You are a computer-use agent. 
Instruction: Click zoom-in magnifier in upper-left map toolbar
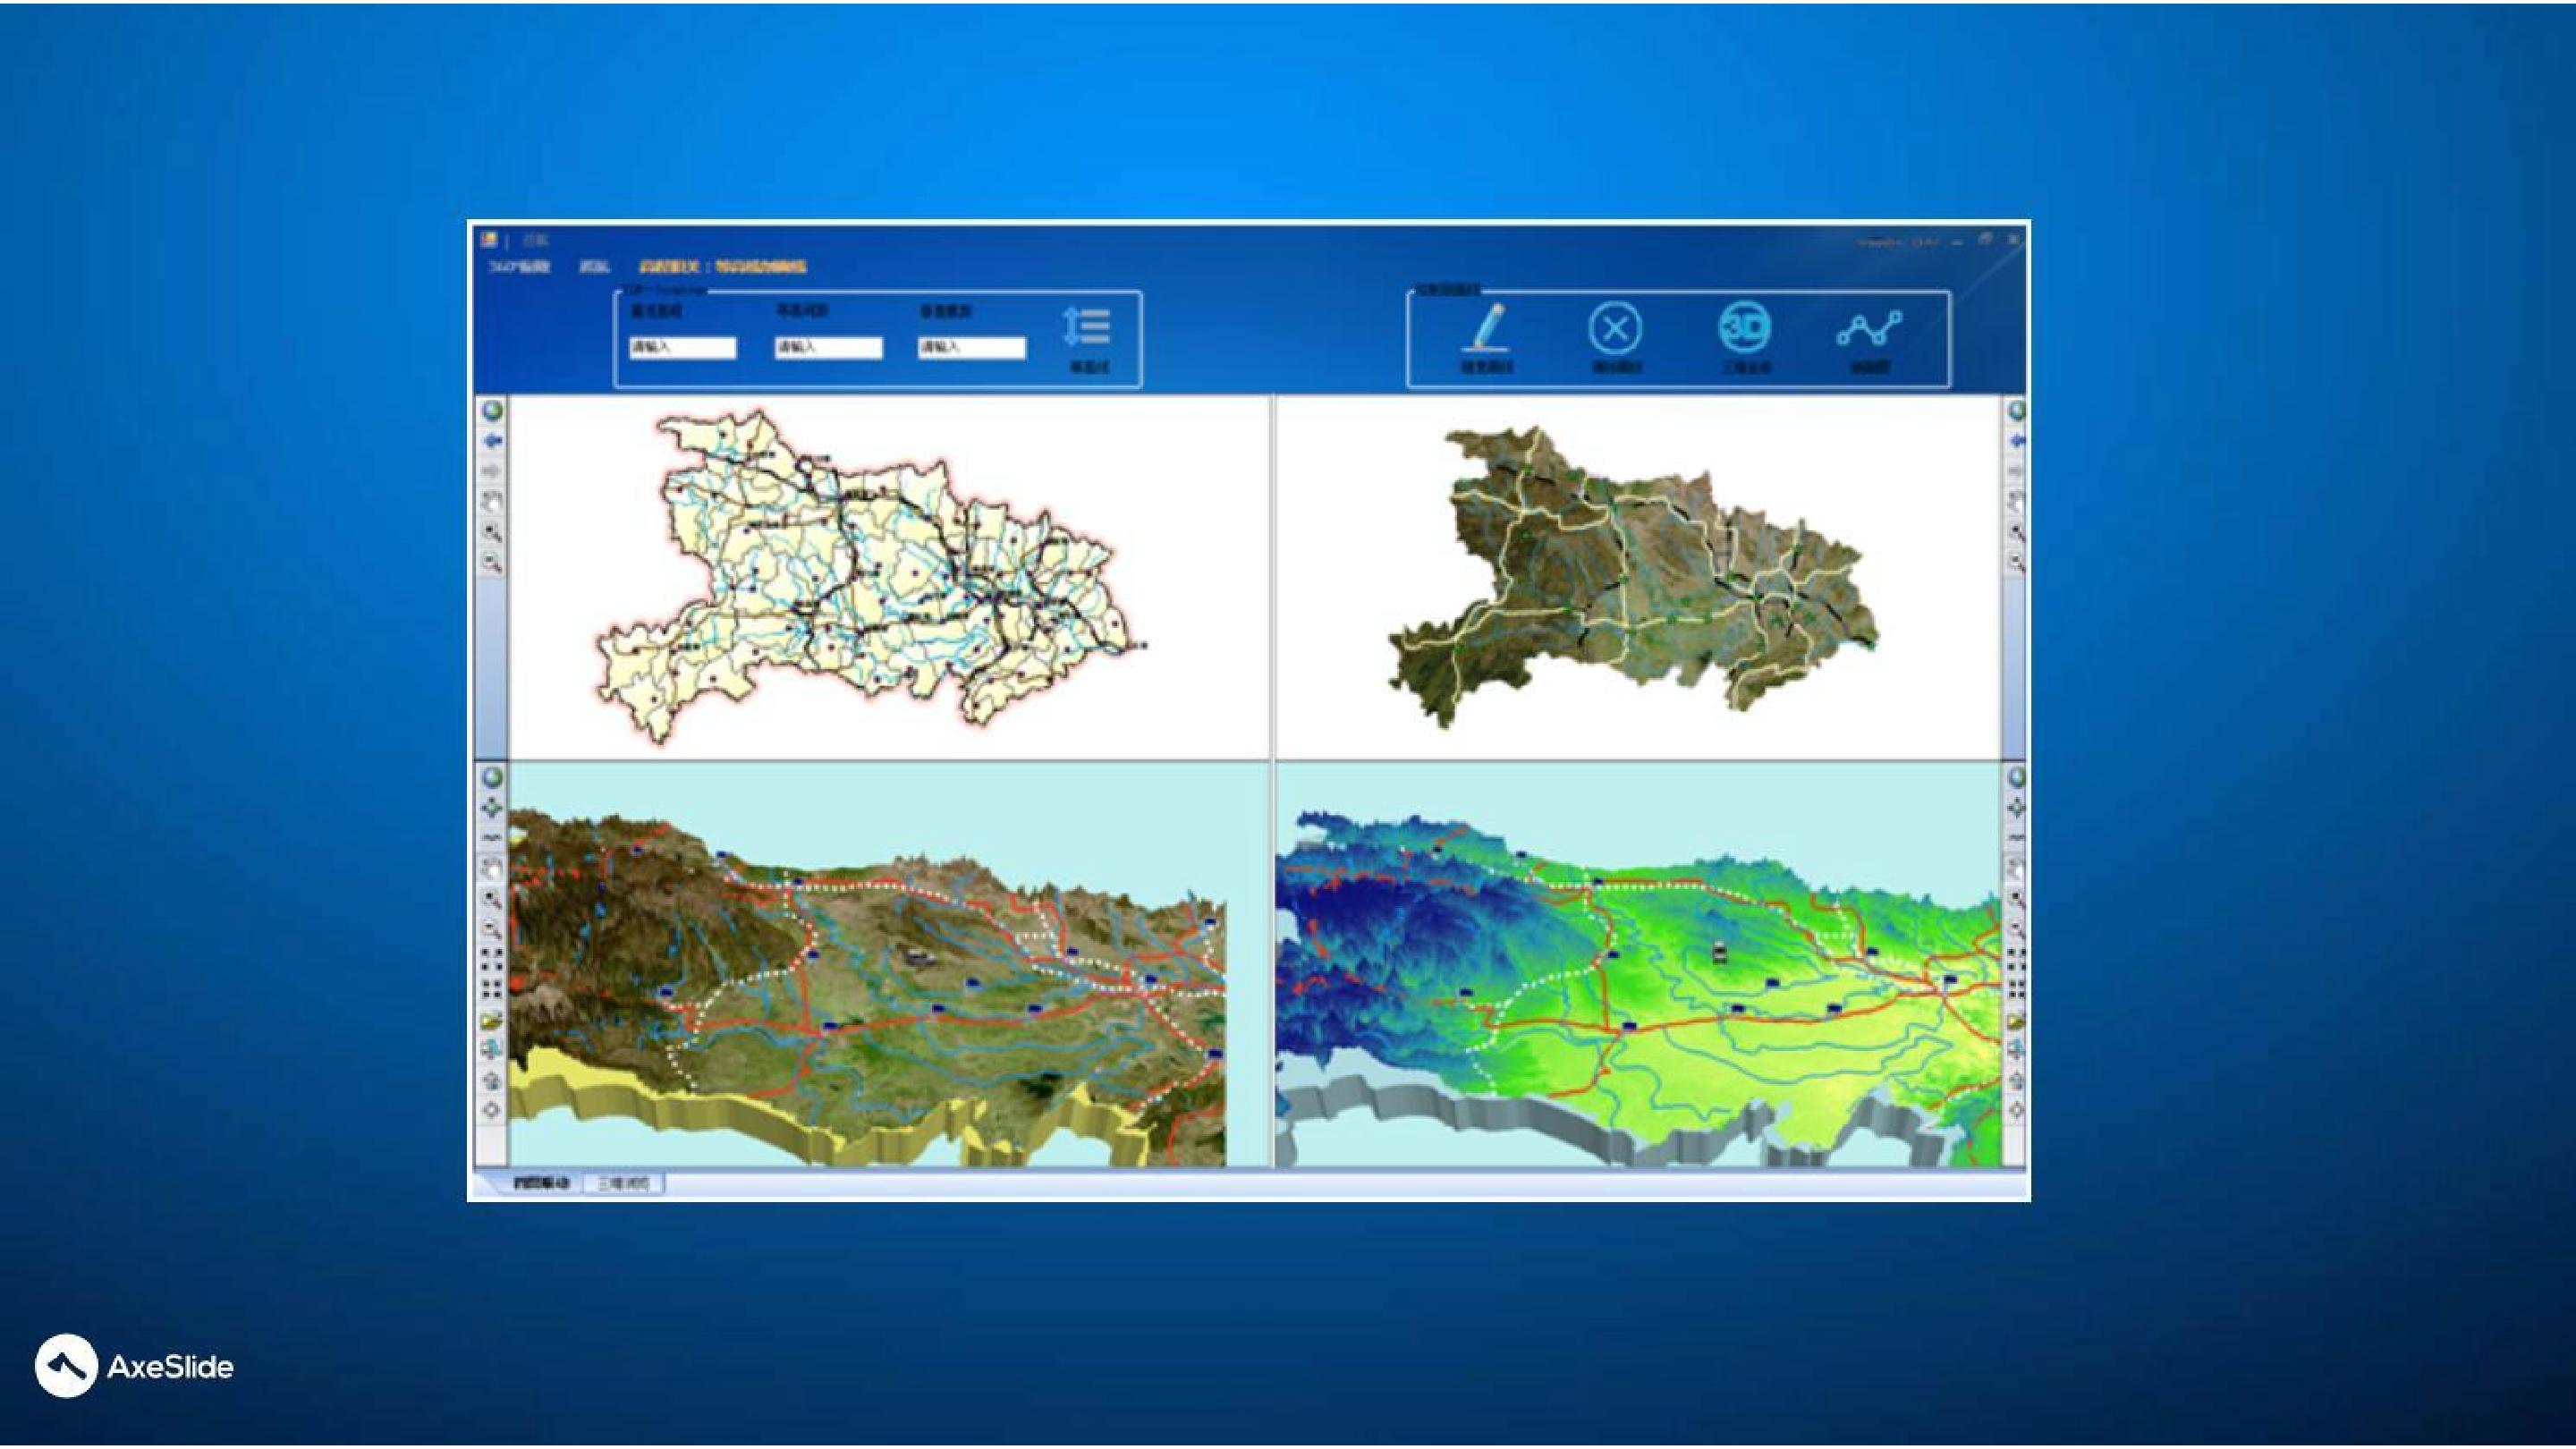coord(492,532)
